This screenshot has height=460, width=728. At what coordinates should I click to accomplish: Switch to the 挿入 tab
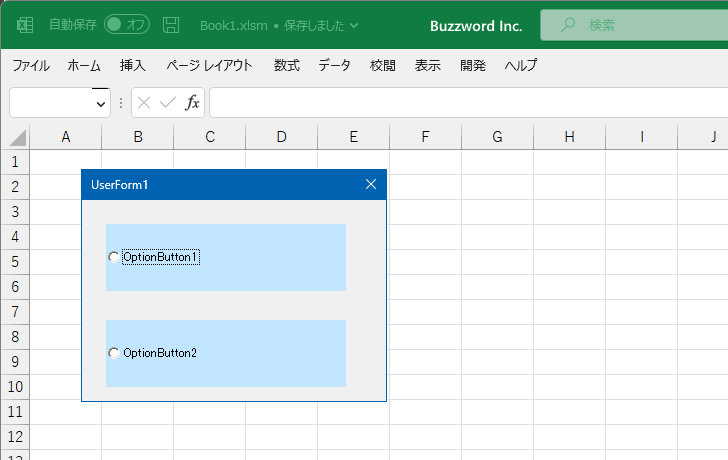point(132,65)
